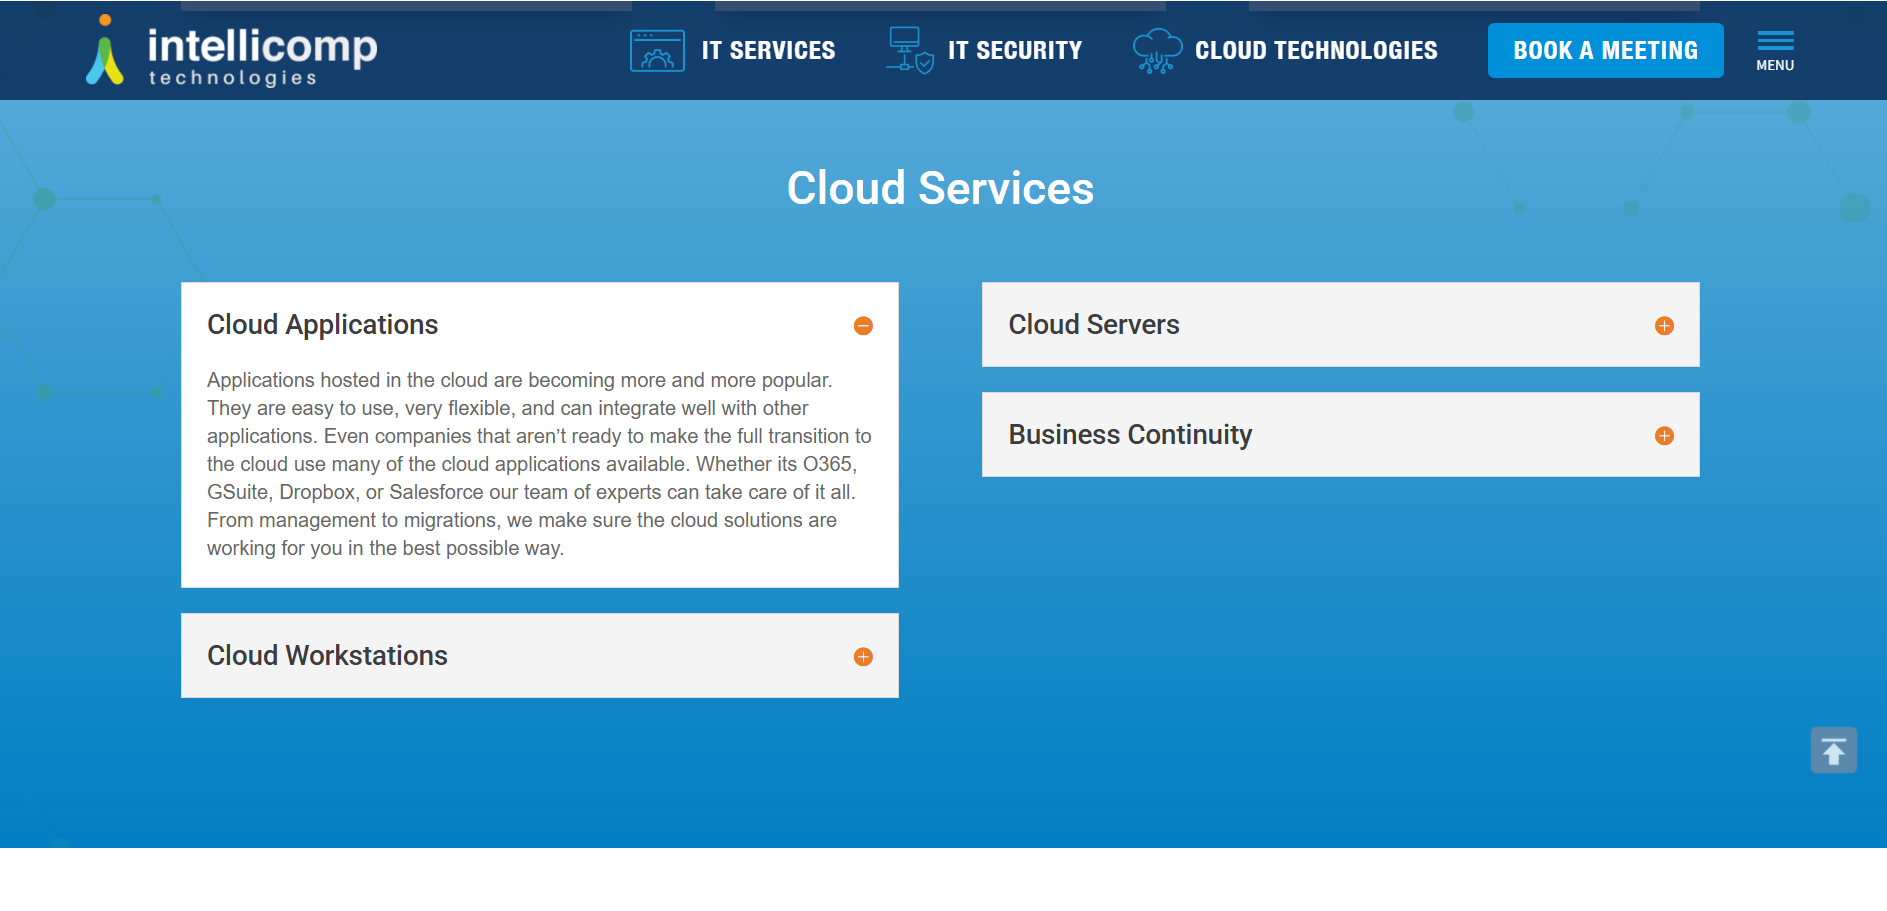This screenshot has height=911, width=1887.
Task: Open IT Services menu item
Action: (768, 51)
